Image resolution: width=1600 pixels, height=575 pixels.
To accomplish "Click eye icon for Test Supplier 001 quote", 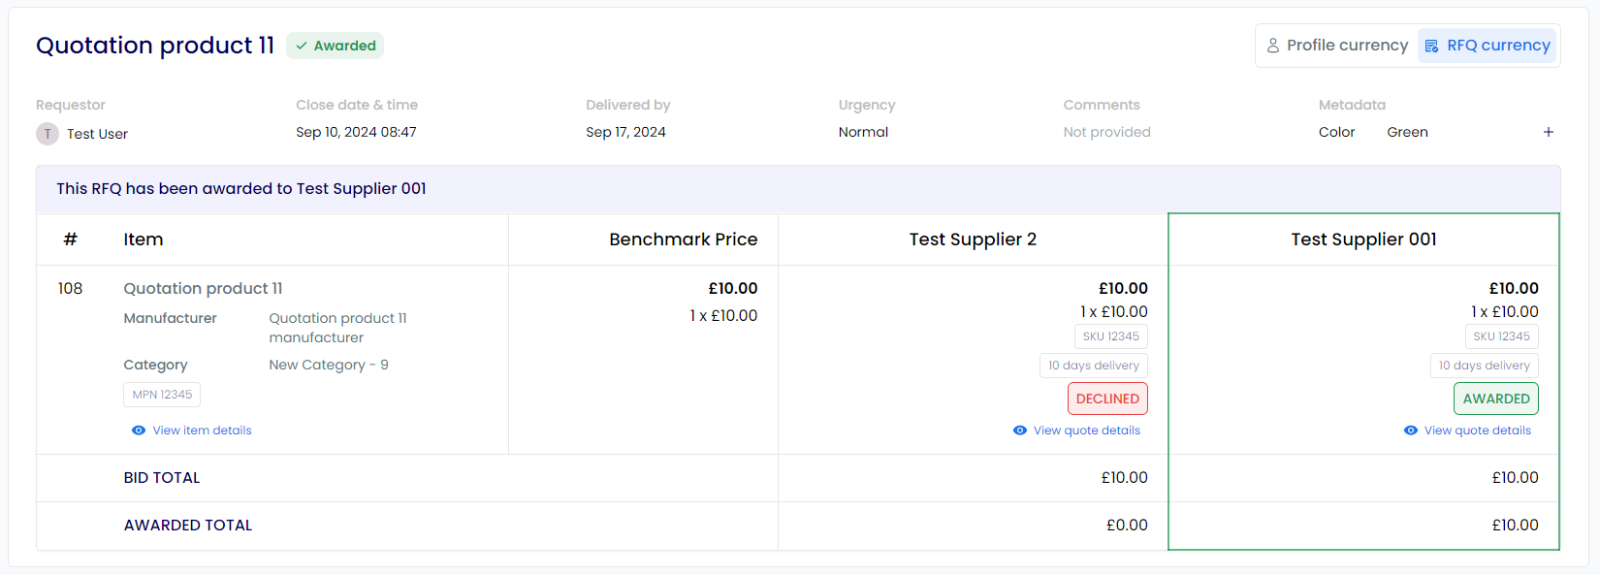I will (x=1410, y=431).
